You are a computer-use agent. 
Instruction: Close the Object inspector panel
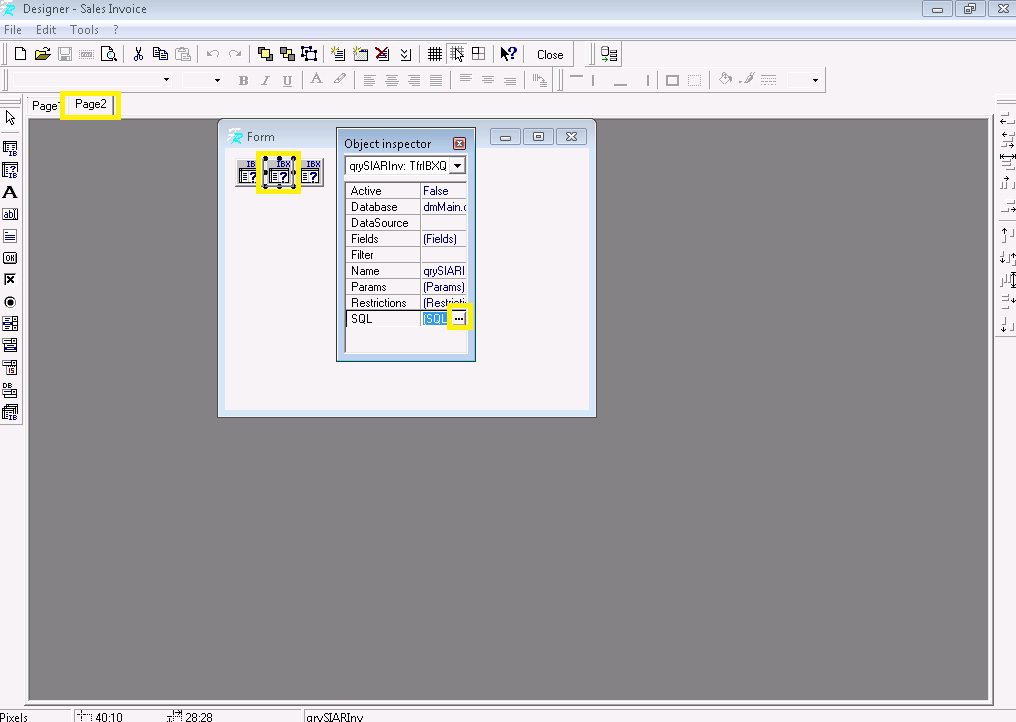point(459,144)
